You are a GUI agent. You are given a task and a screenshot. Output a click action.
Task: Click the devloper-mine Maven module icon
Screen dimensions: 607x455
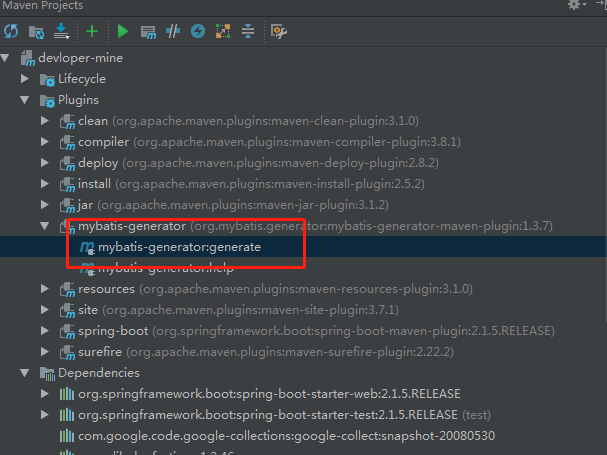point(28,58)
